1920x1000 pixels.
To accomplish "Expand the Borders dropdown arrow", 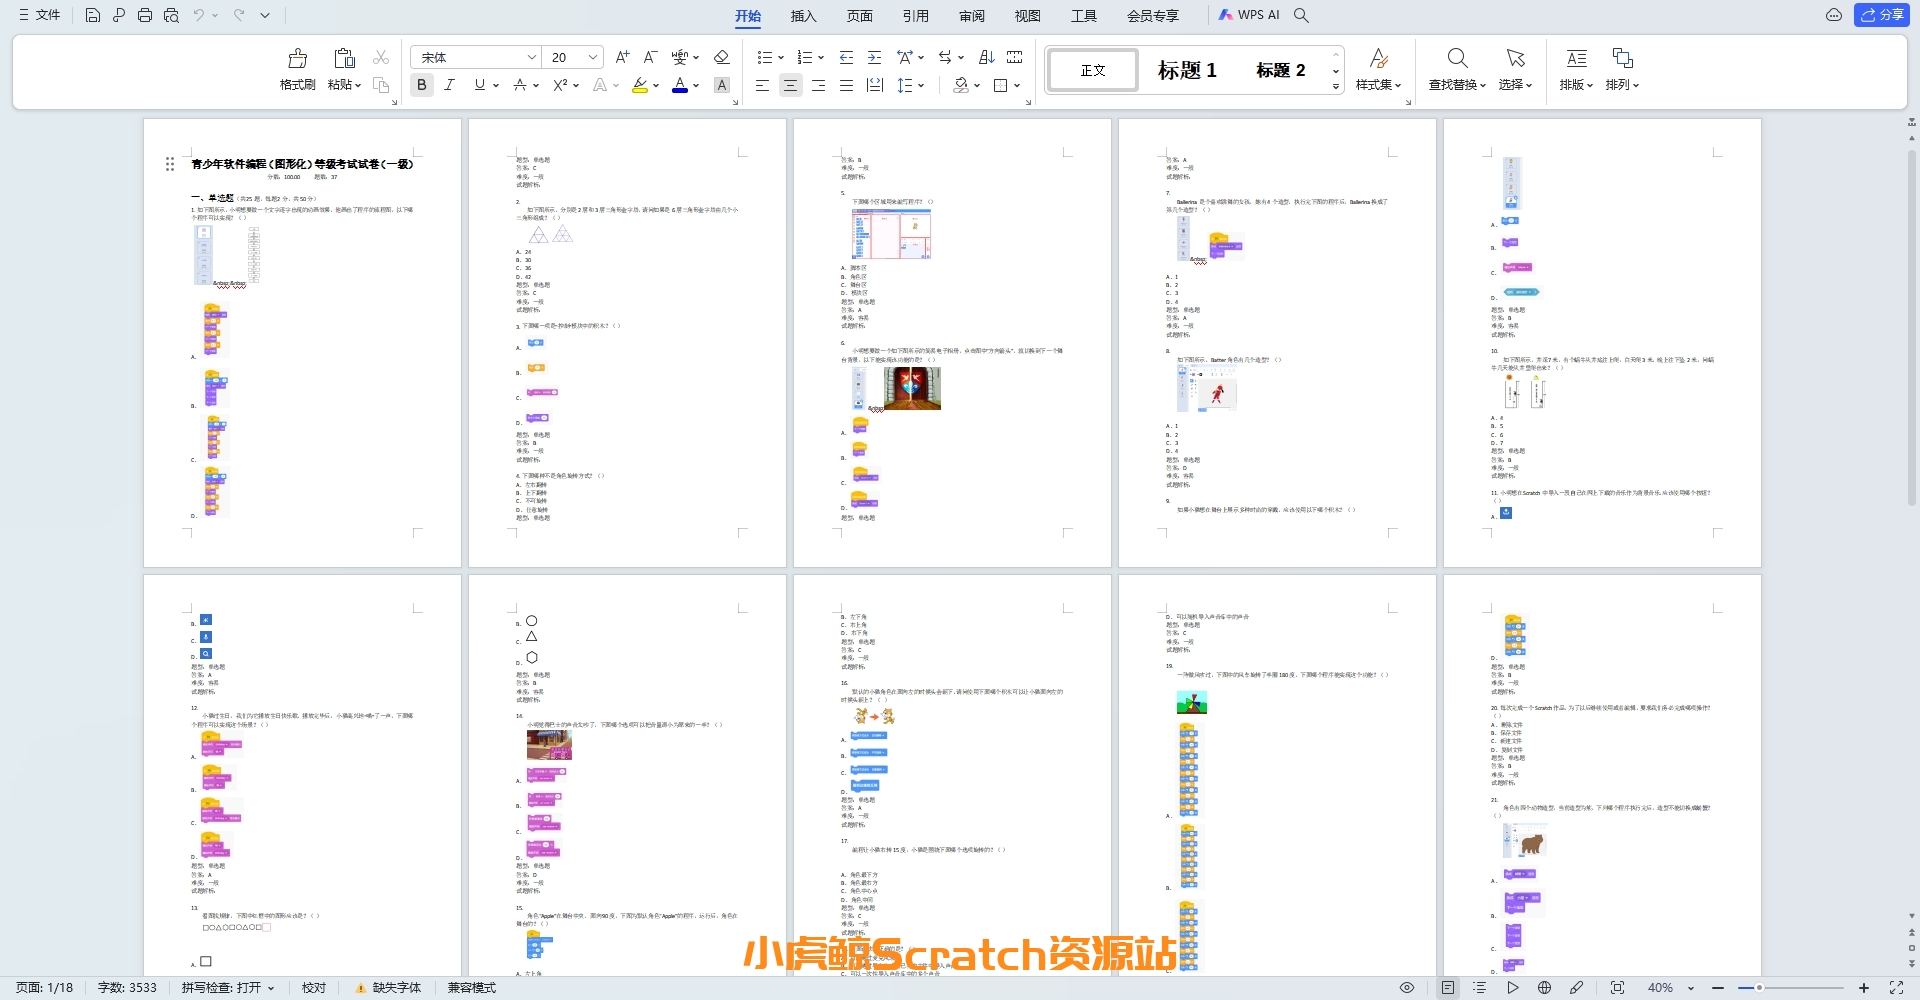I will (x=1017, y=85).
